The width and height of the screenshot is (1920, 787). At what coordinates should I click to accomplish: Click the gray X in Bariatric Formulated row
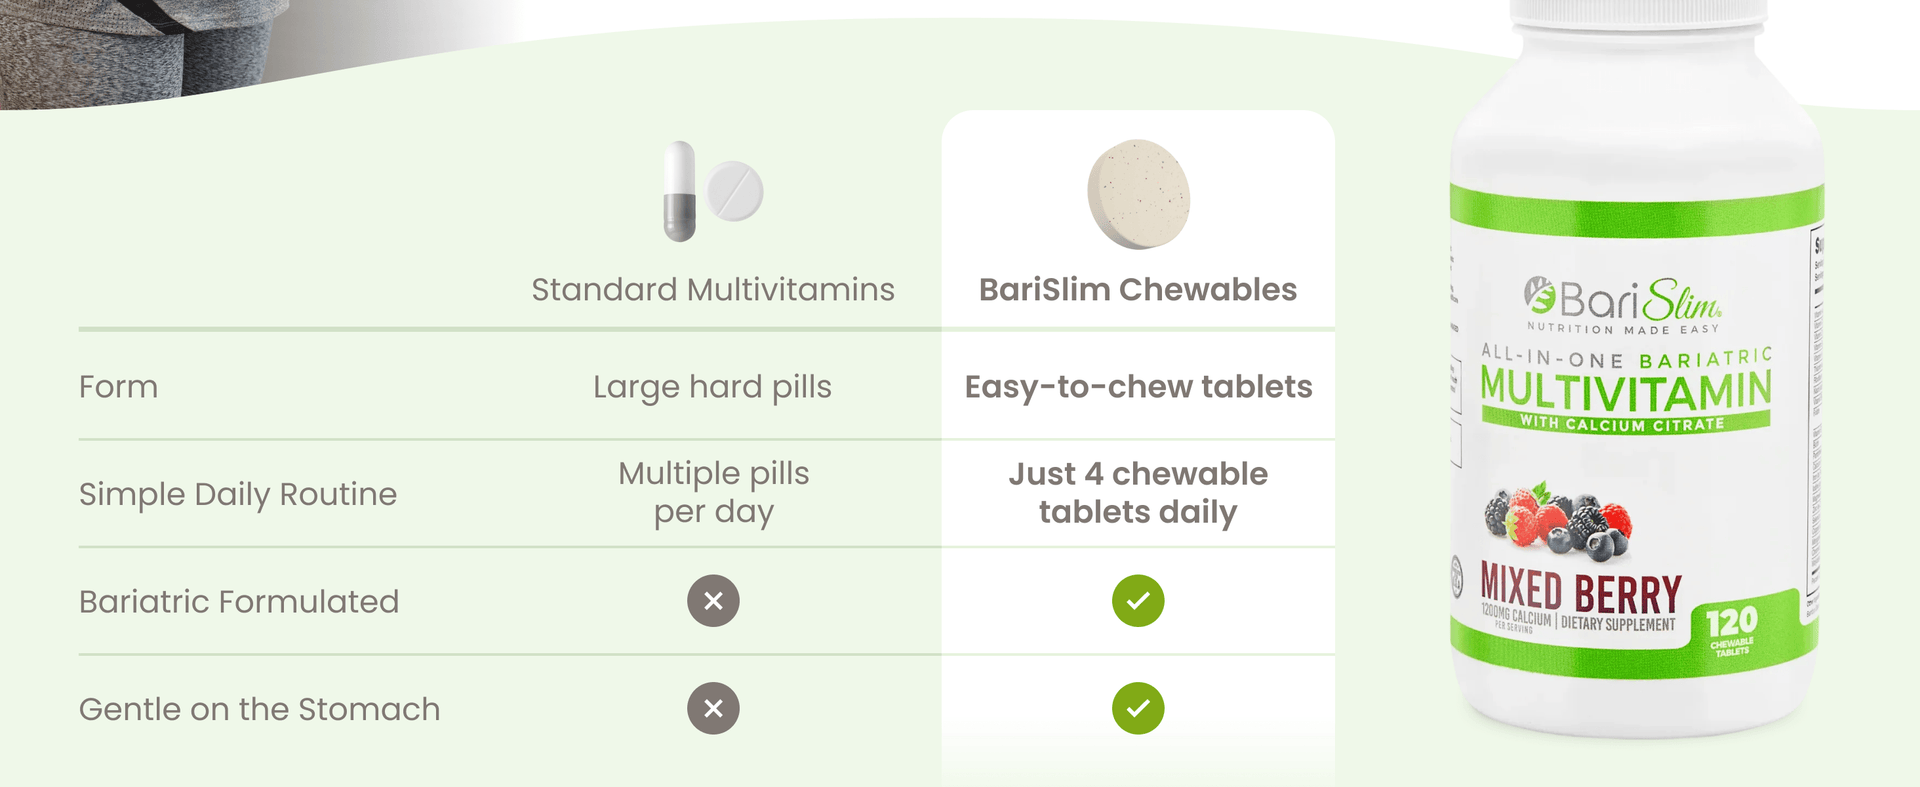tap(713, 601)
